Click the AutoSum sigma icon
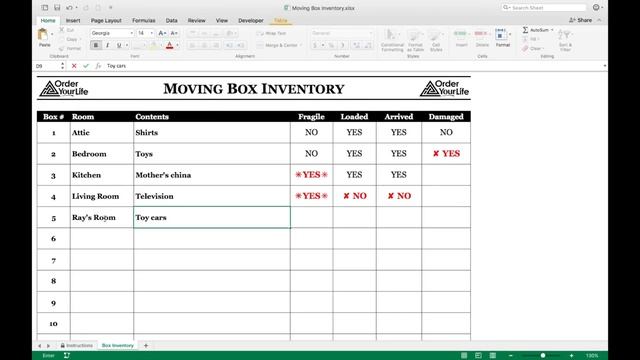Screen dimensions: 640x360 (x=525, y=30)
